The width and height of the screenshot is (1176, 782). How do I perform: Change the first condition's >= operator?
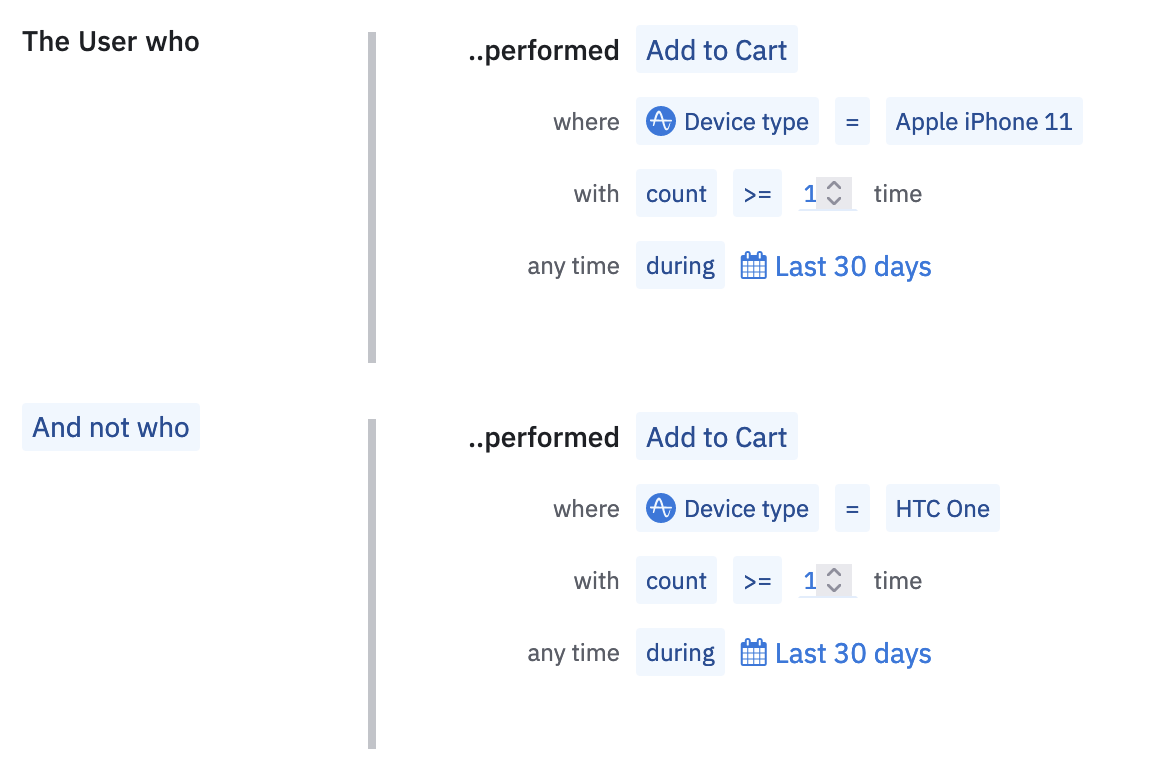757,194
